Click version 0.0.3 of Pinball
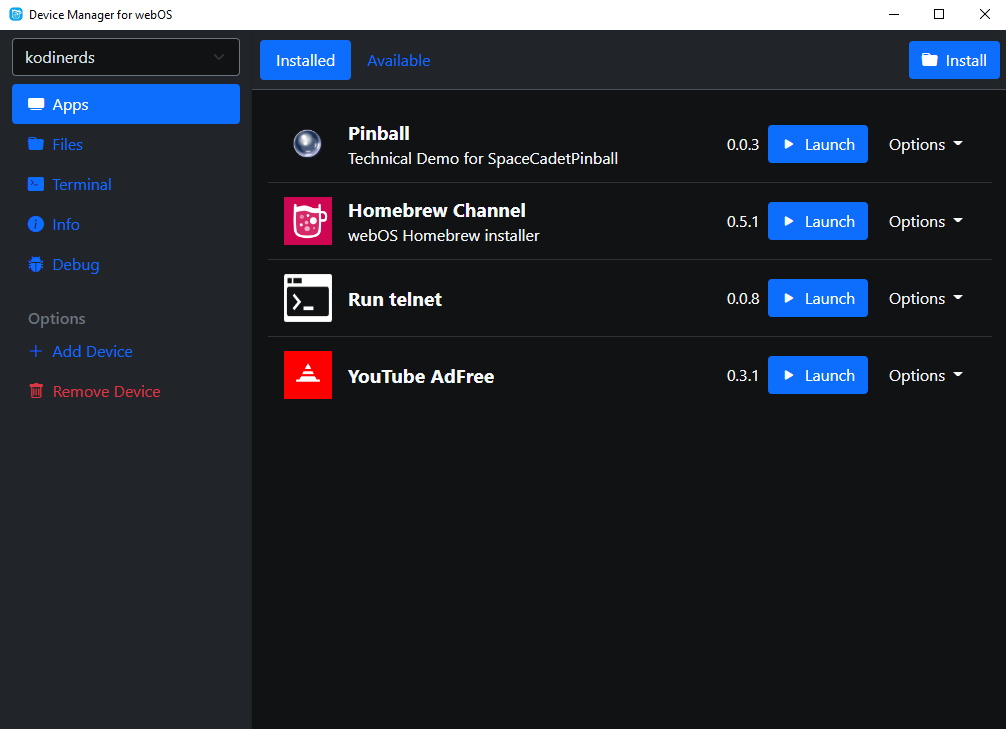The width and height of the screenshot is (1006, 729). pos(742,144)
